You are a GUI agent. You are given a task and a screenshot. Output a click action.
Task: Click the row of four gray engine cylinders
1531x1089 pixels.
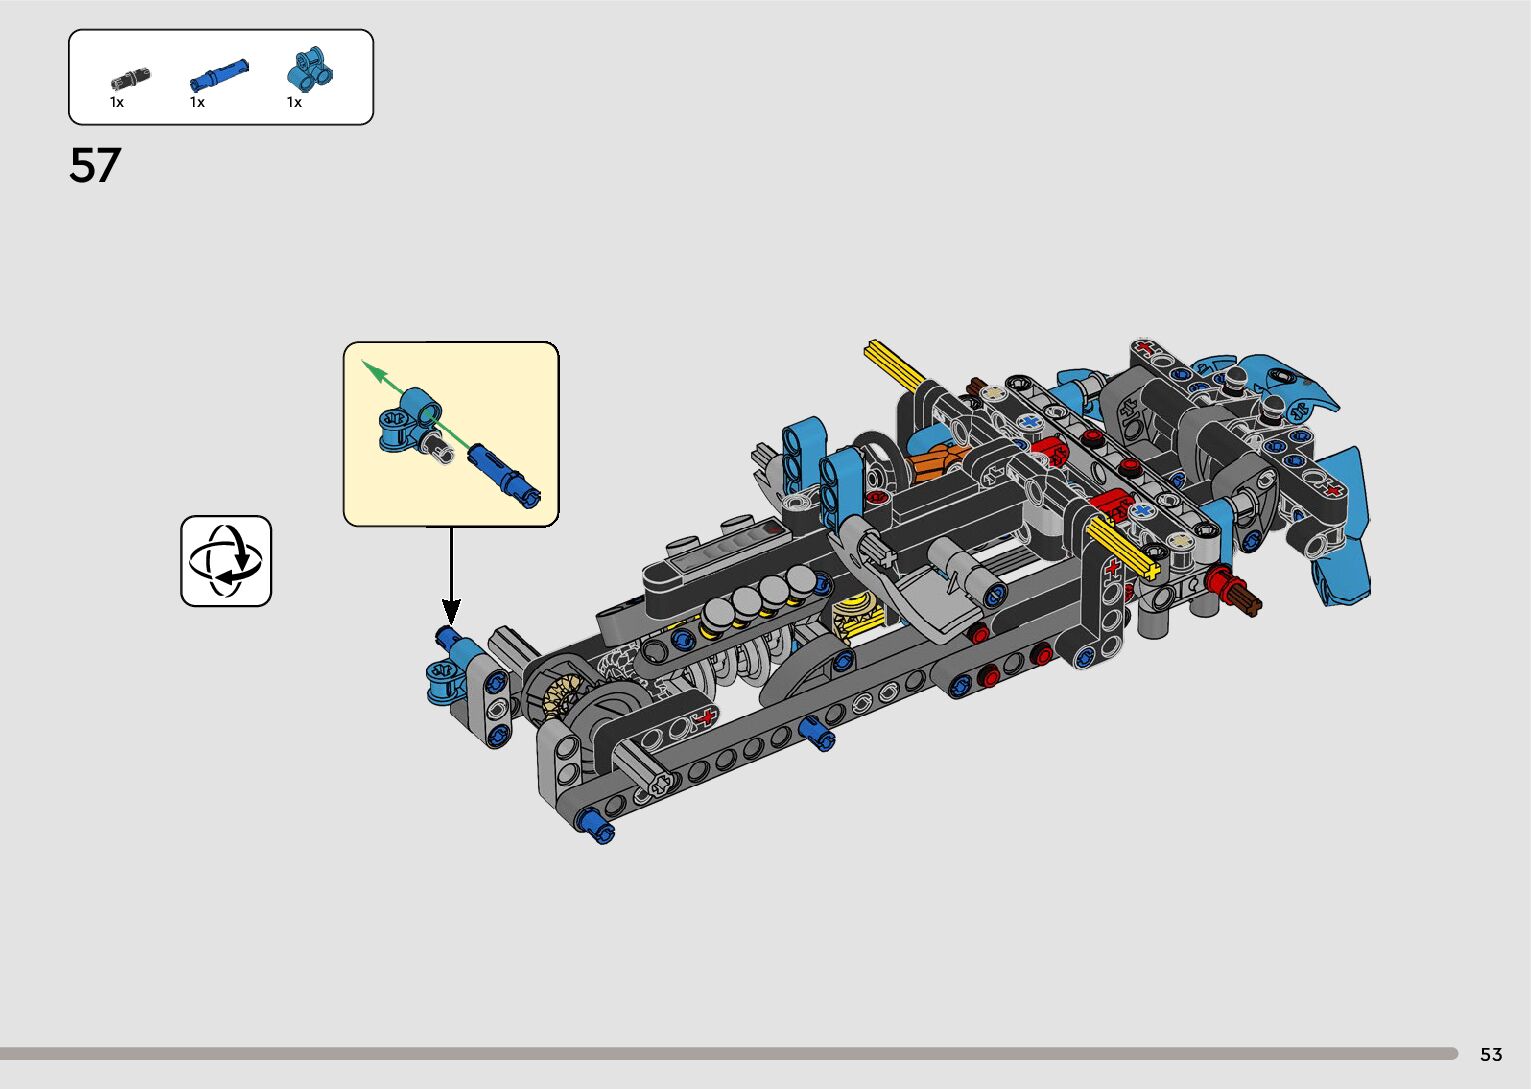(x=756, y=597)
